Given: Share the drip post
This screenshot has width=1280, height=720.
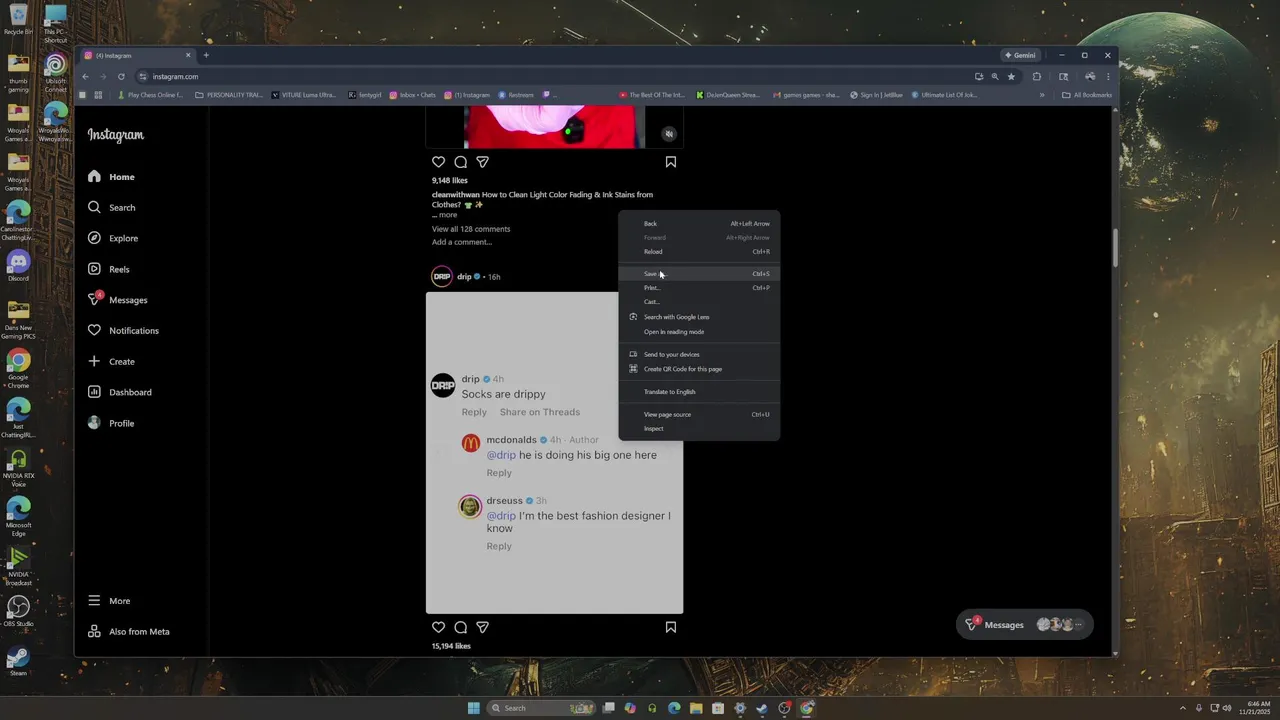Looking at the screenshot, I should [482, 627].
